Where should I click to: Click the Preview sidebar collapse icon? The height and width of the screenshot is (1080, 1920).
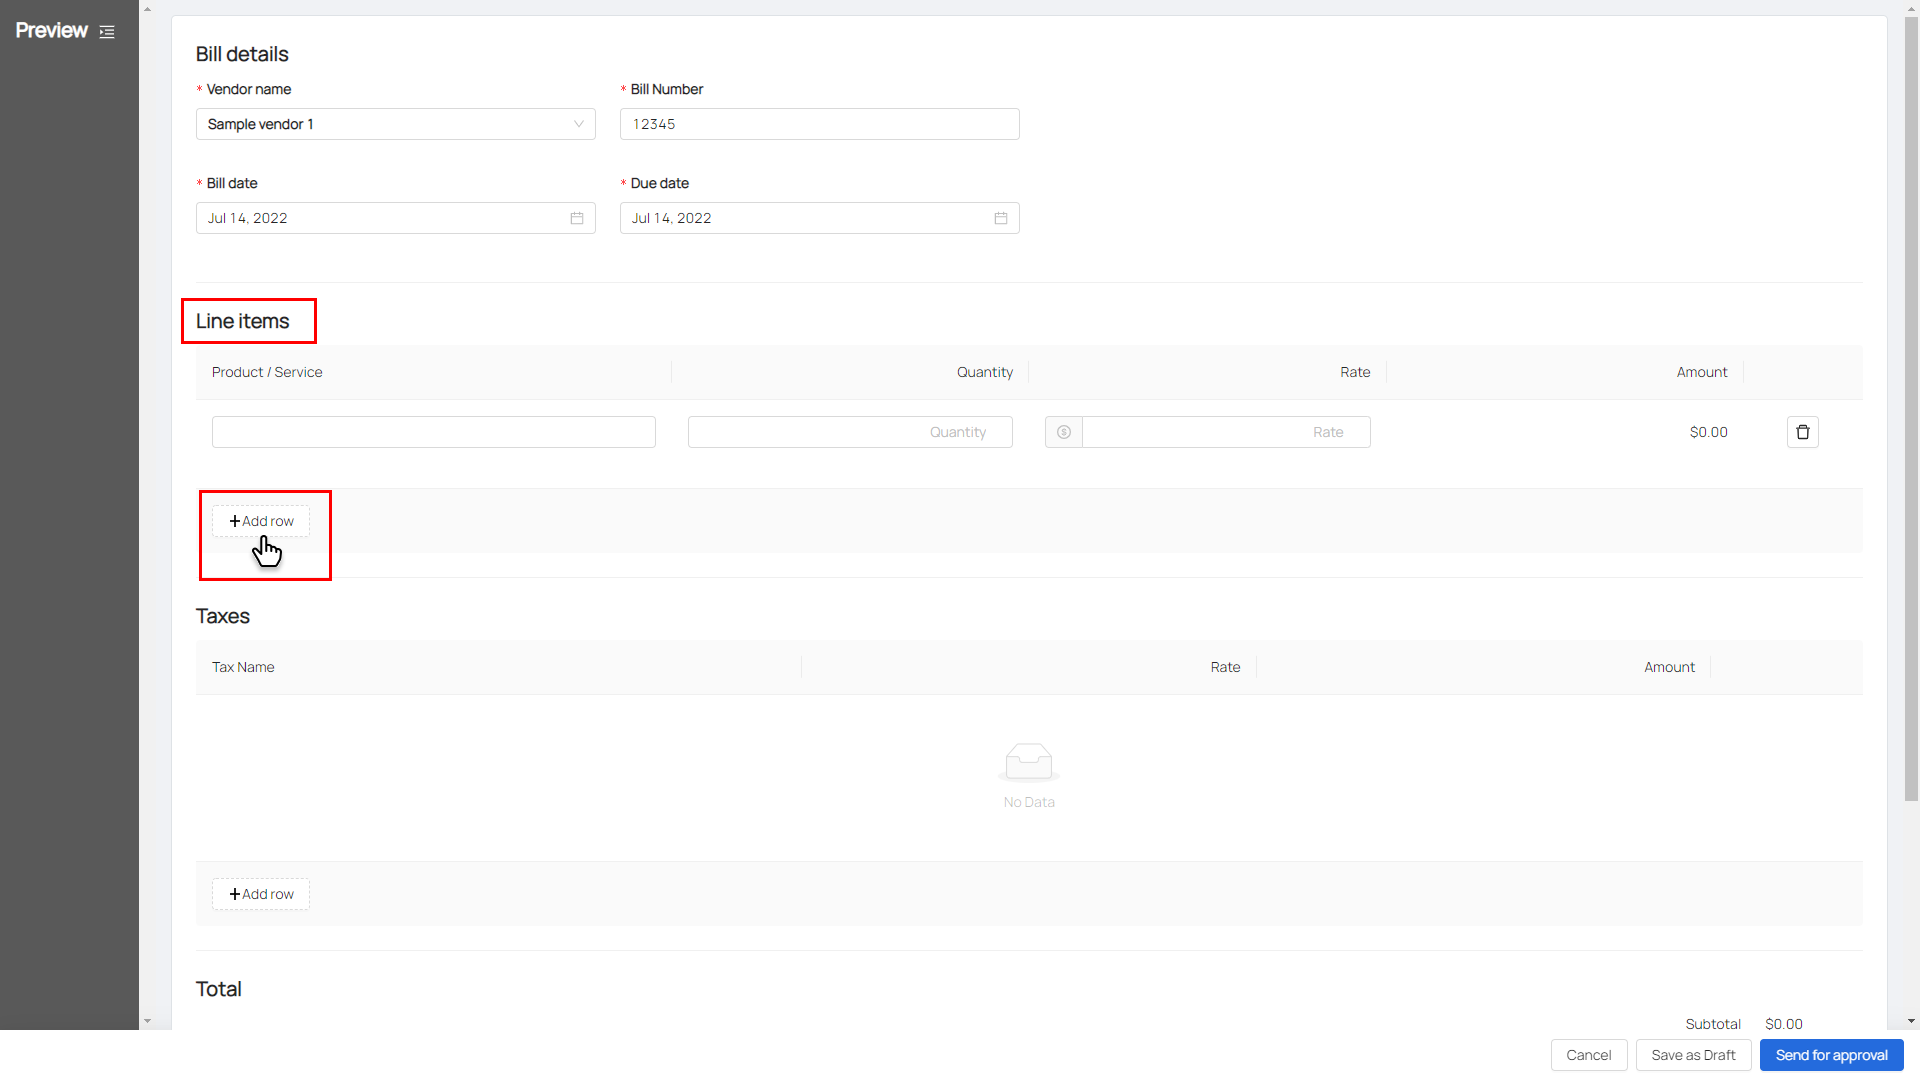click(x=107, y=32)
